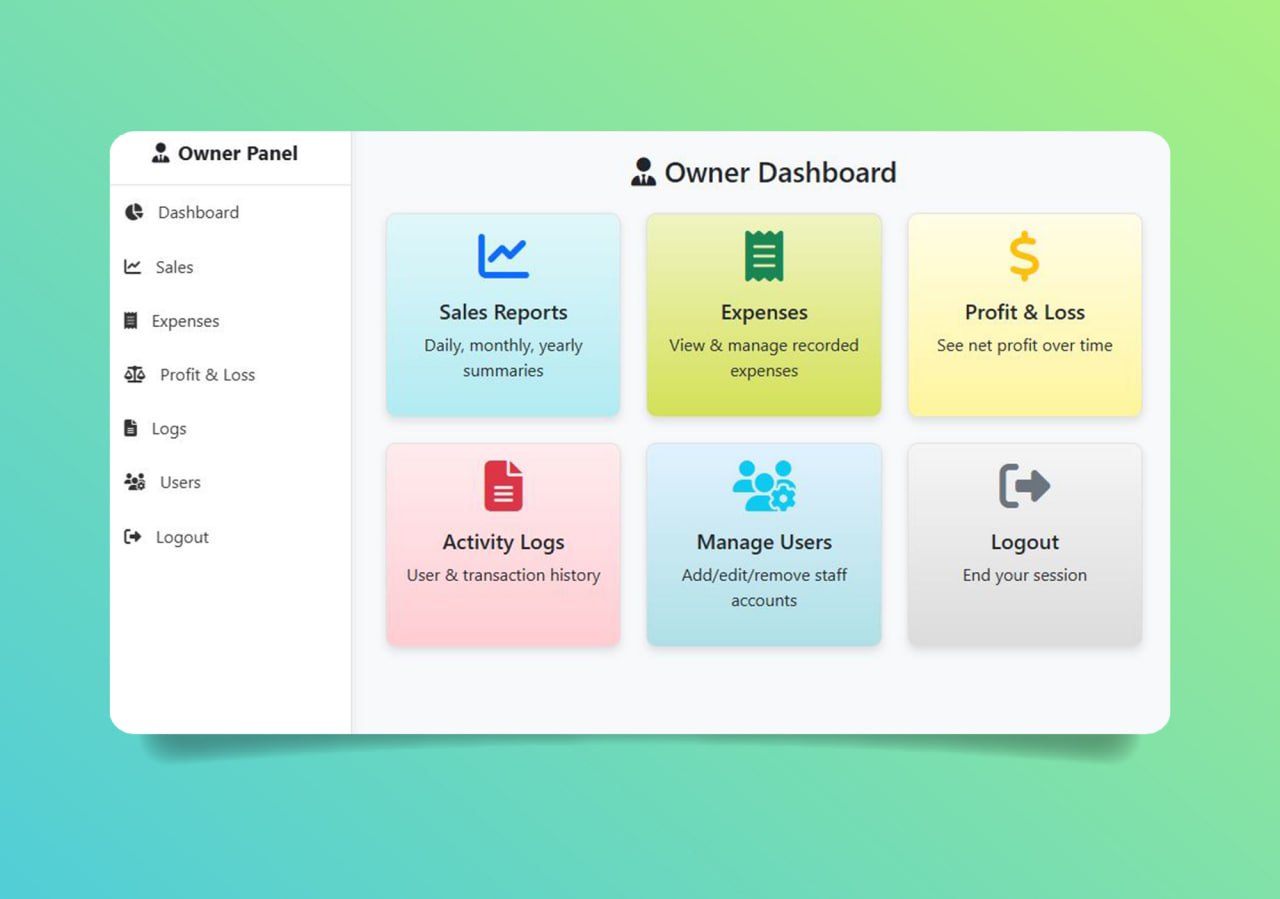Click the users gear icon on Manage Users card

[x=764, y=485]
